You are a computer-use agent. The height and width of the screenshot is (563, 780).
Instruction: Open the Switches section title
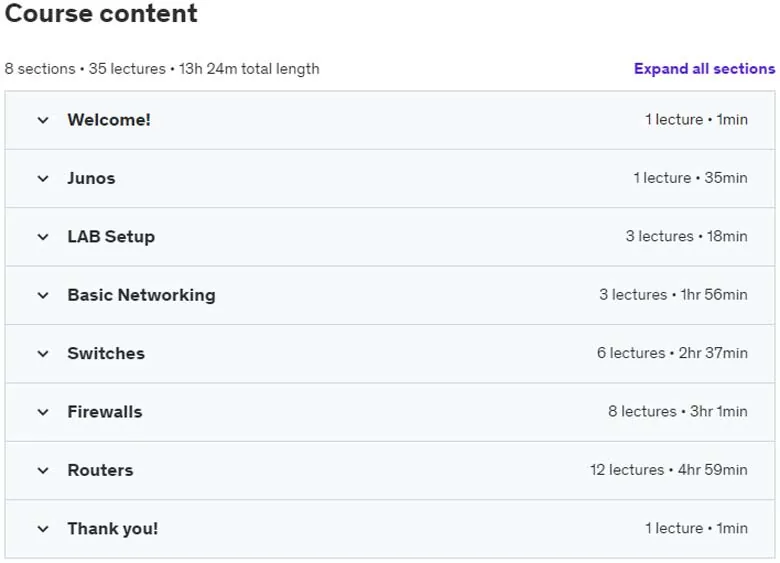click(x=106, y=353)
